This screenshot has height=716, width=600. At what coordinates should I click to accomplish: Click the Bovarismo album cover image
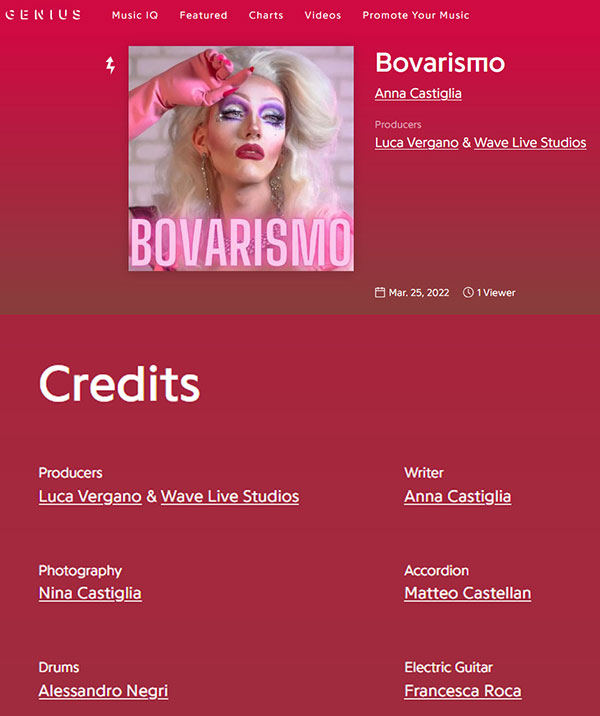[241, 158]
